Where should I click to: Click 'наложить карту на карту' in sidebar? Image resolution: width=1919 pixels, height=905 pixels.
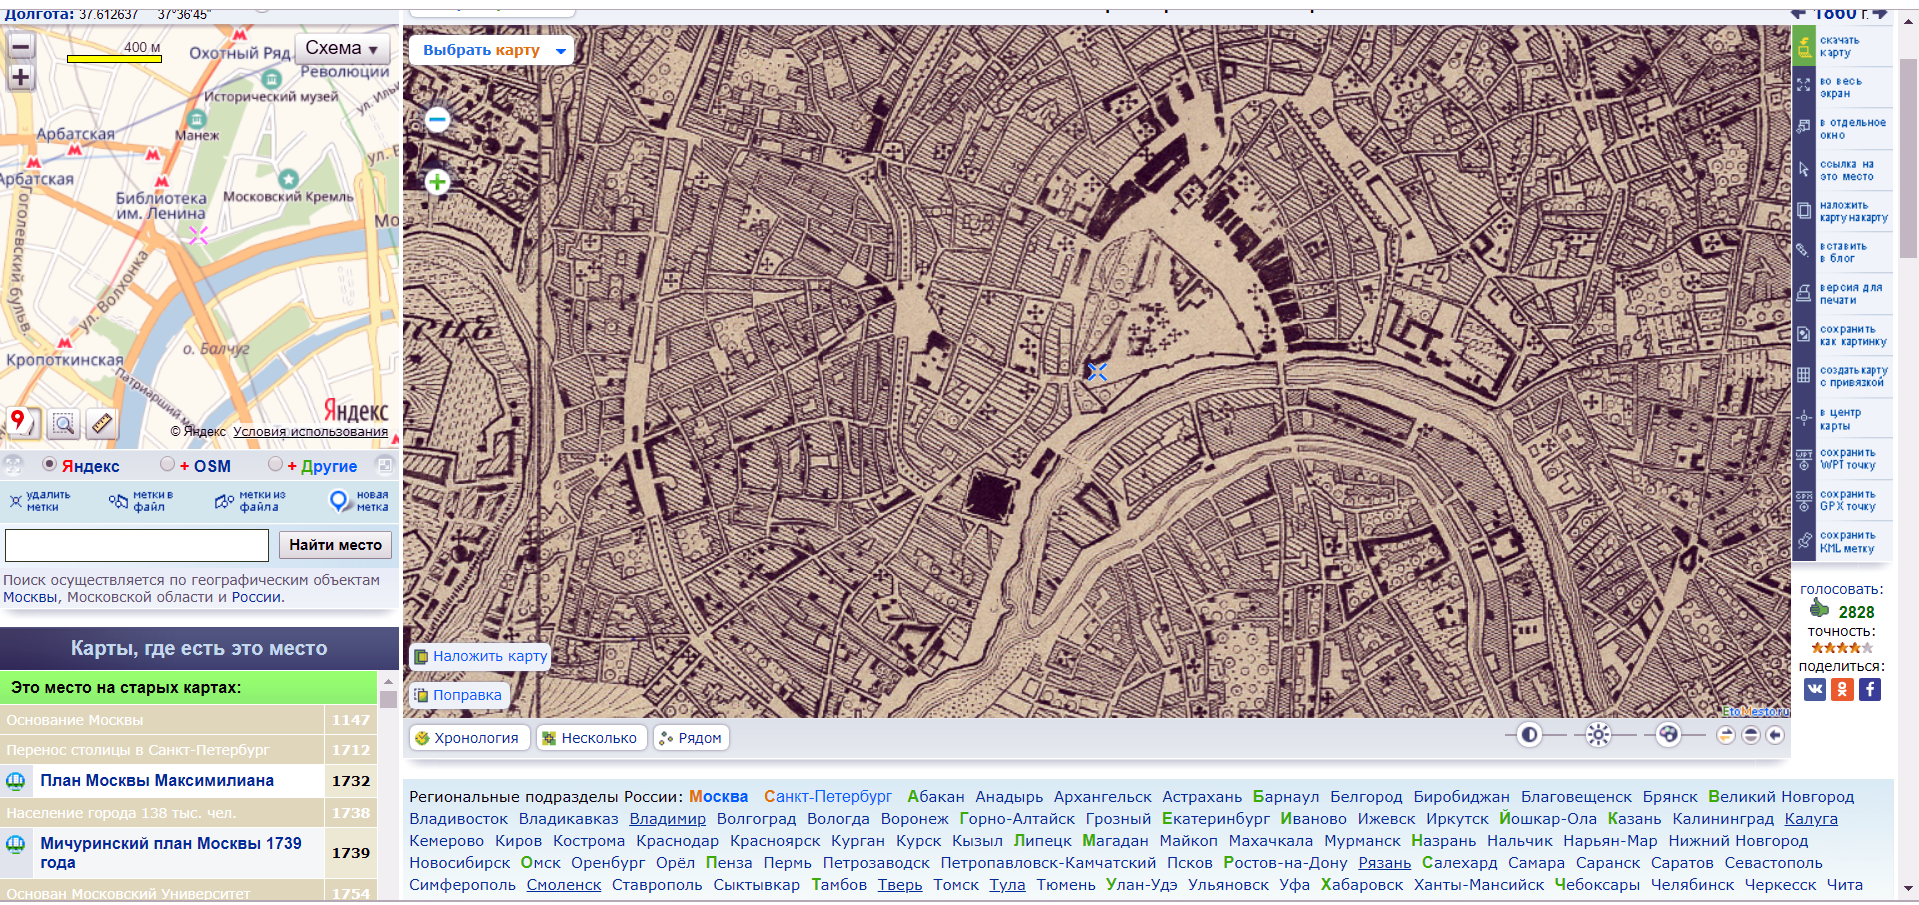click(1841, 211)
